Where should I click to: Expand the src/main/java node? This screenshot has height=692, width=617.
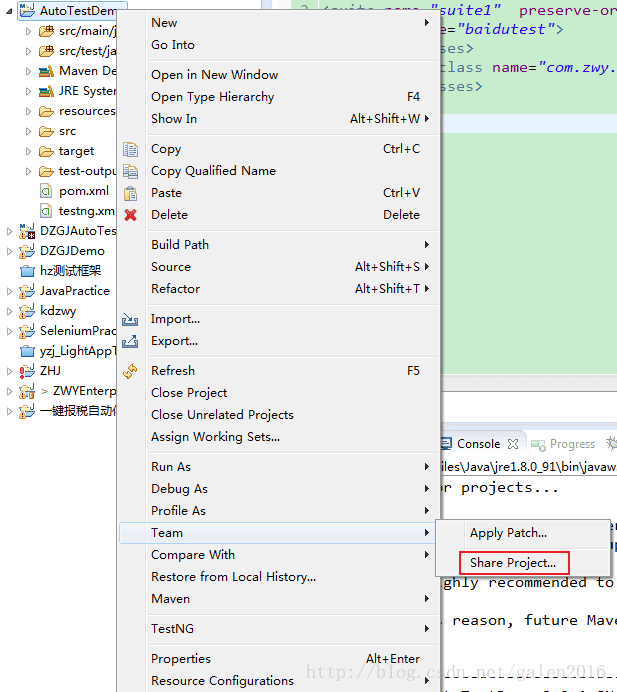pyautogui.click(x=29, y=31)
